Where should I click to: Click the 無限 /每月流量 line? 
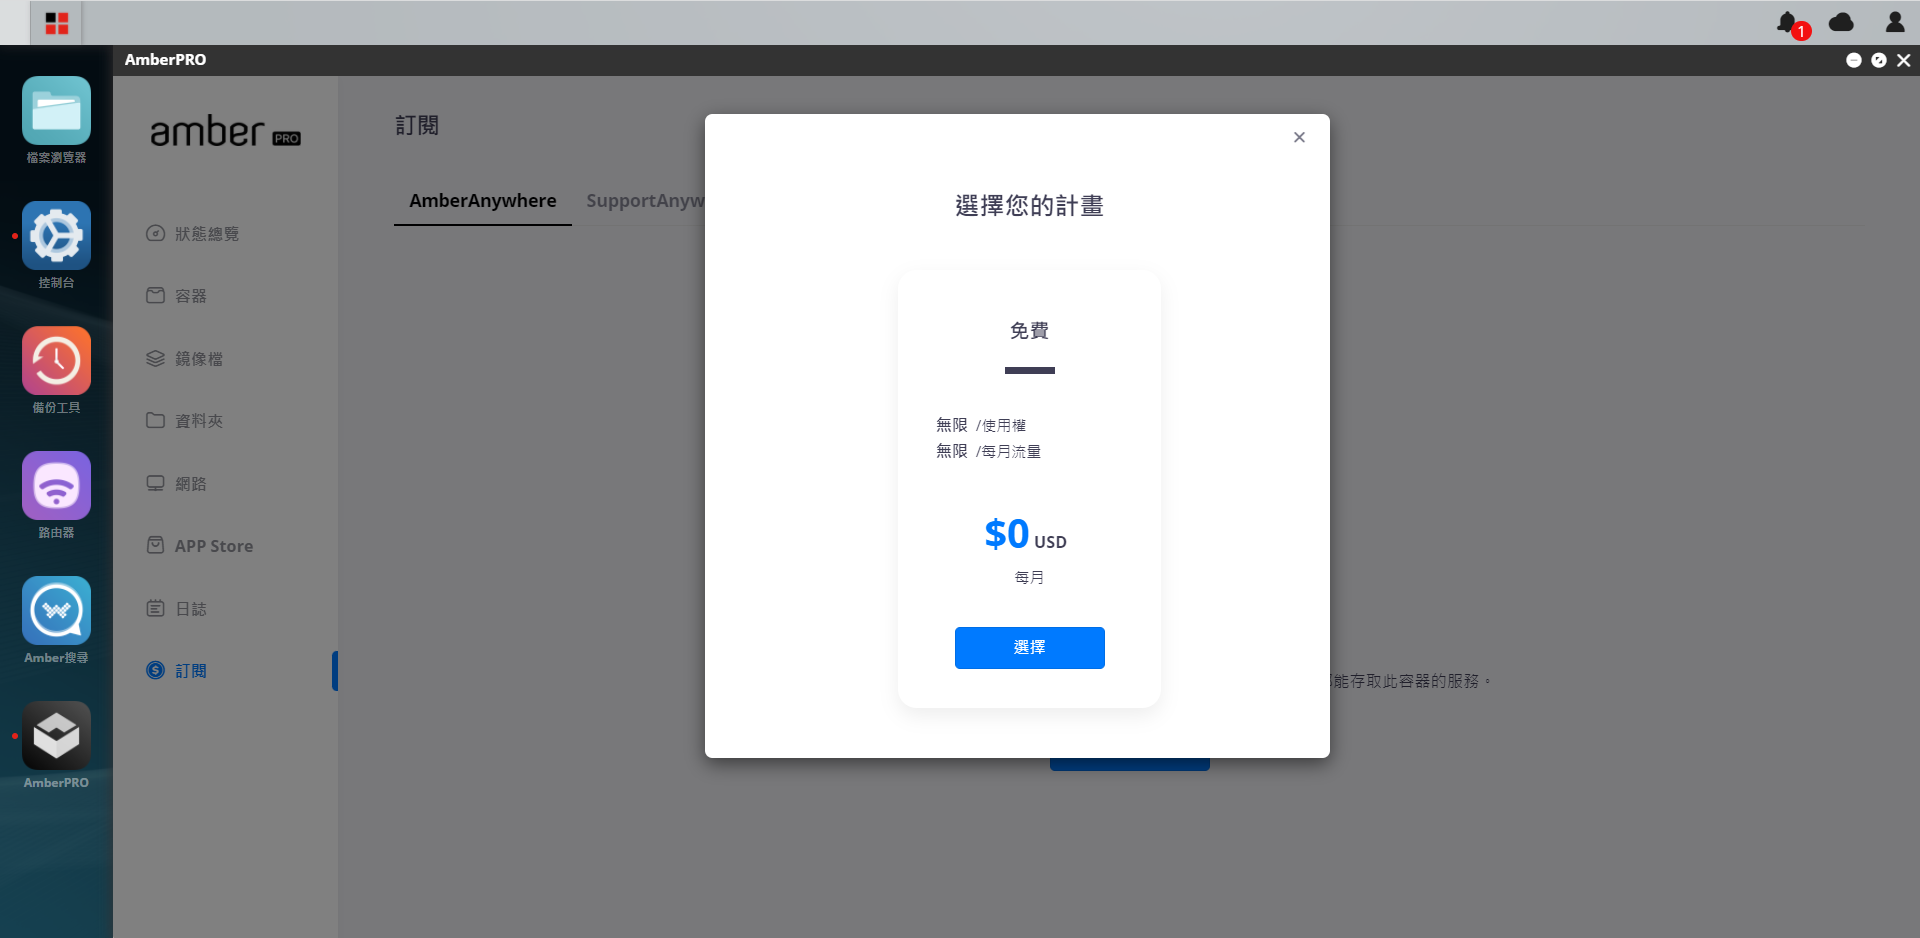point(988,451)
